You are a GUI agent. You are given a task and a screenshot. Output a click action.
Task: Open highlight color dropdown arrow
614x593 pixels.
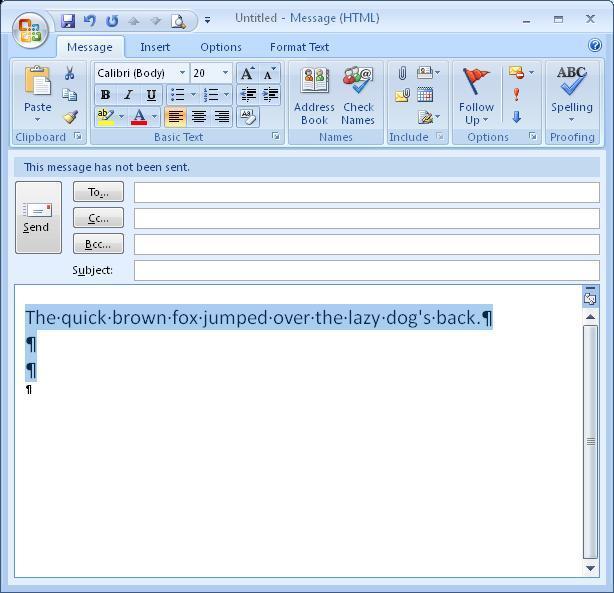[121, 116]
